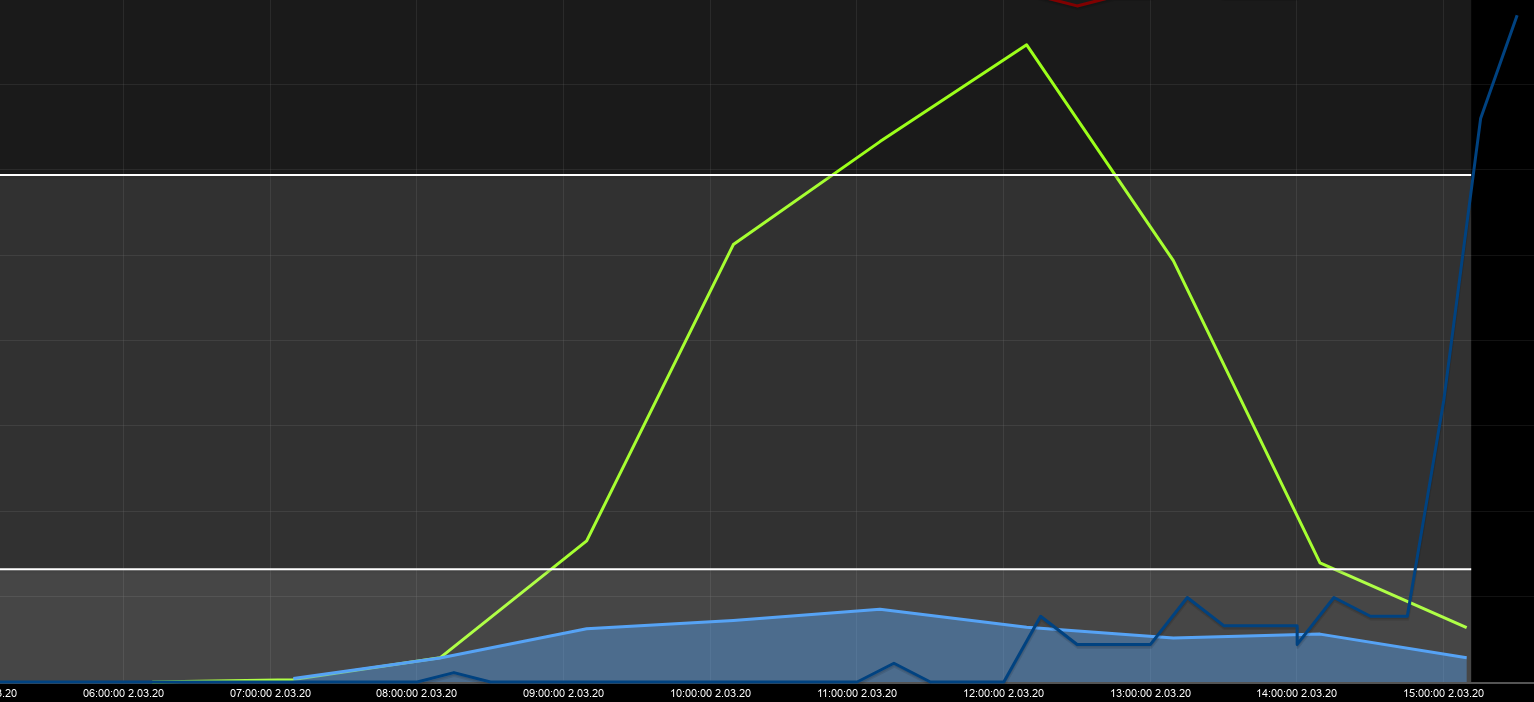
Task: Click the 07:00:00 2.03.20 time axis label
Action: (270, 693)
